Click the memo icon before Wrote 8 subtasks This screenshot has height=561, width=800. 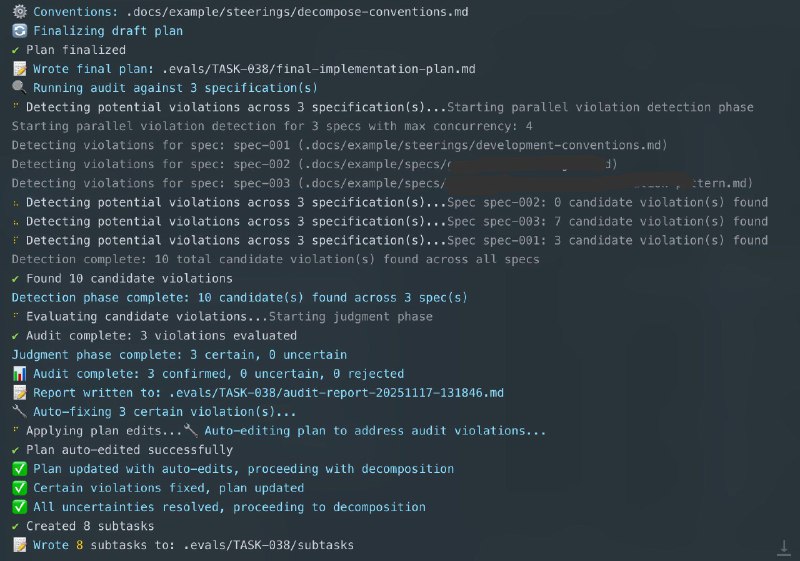tap(19, 545)
